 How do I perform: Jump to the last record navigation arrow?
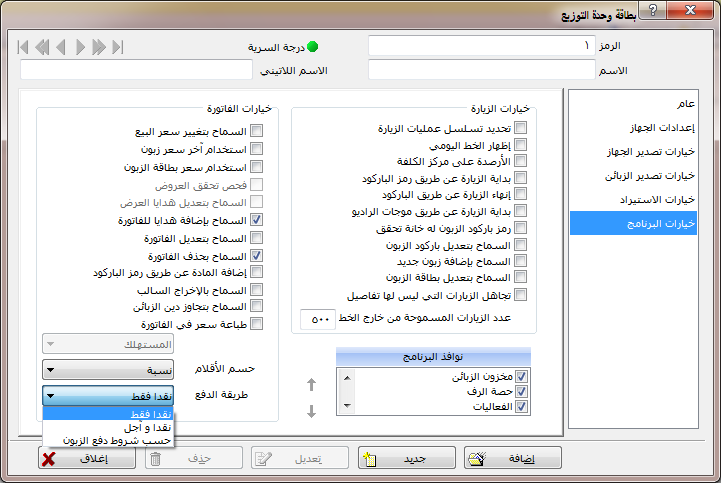(x=118, y=46)
